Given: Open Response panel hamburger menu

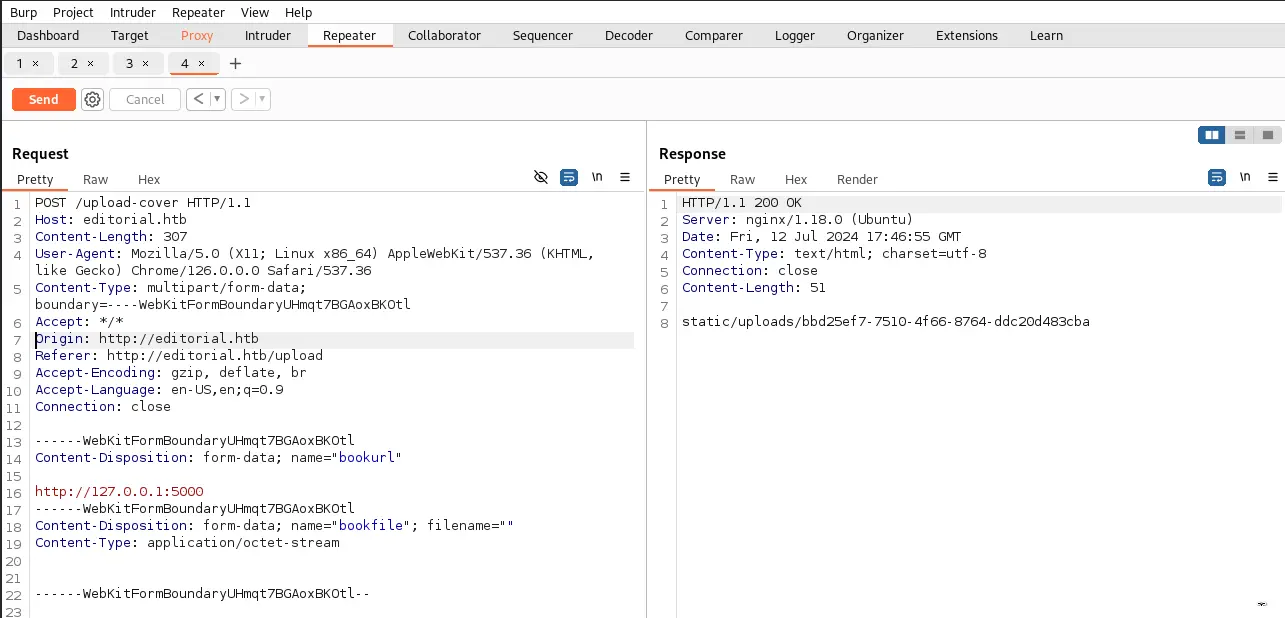Looking at the screenshot, I should coord(1273,177).
